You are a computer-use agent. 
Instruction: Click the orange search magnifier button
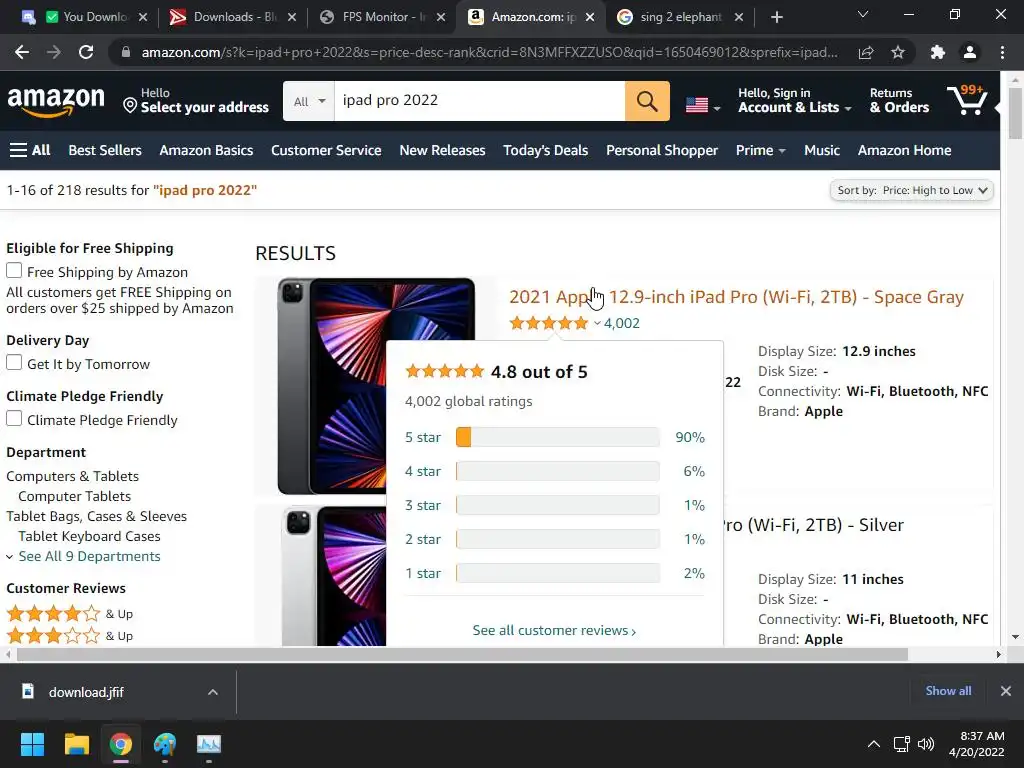[x=647, y=101]
